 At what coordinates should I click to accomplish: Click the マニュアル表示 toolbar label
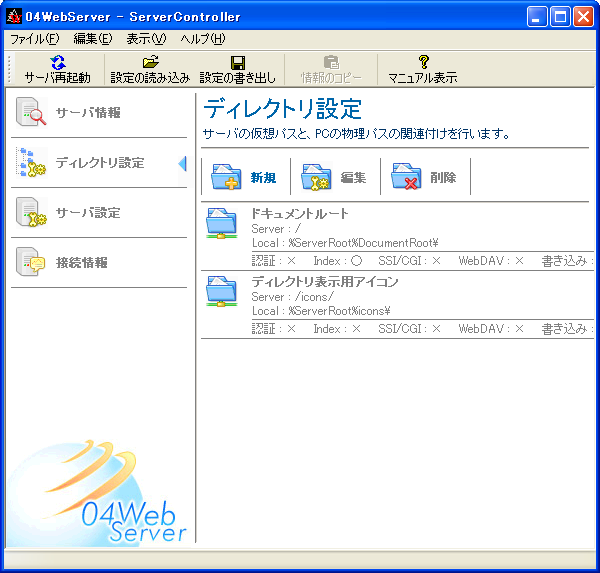(x=423, y=78)
